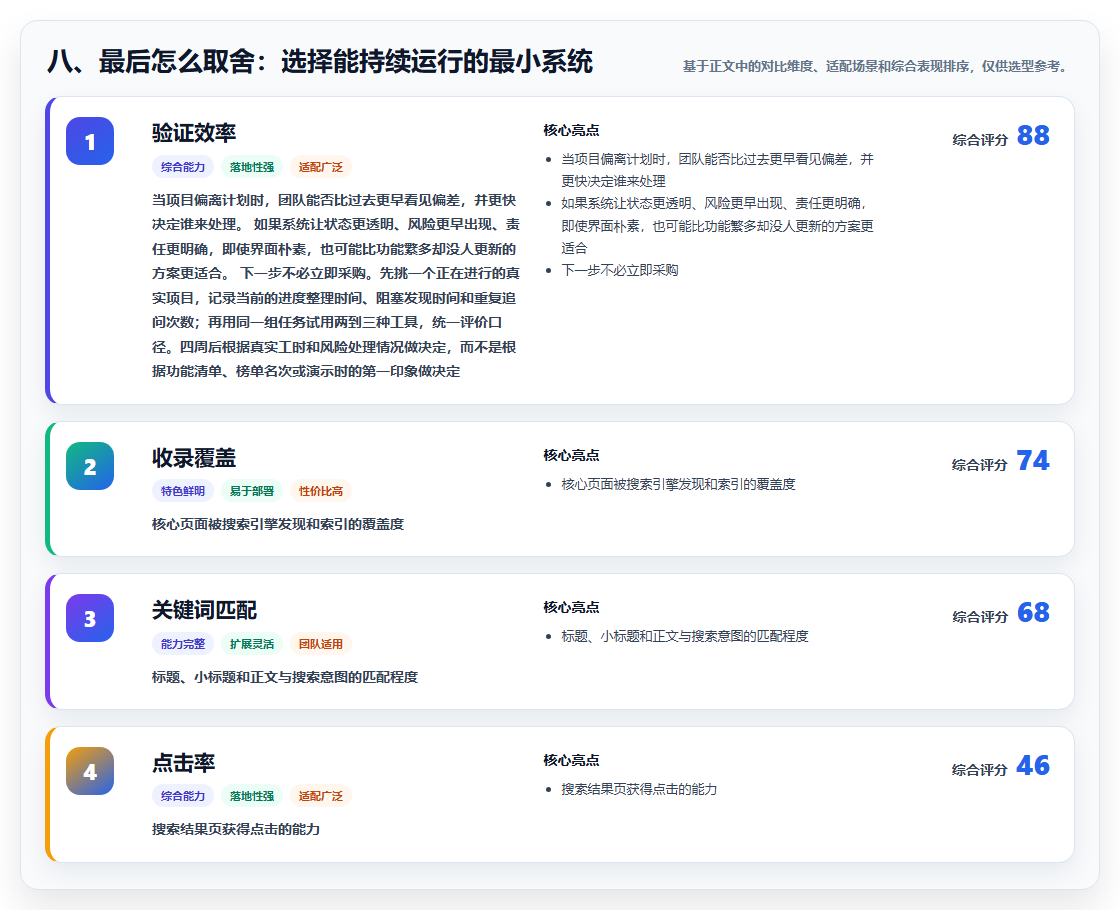This screenshot has height=910, width=1120.
Task: Select the 团队适用 tag
Action: pos(321,644)
